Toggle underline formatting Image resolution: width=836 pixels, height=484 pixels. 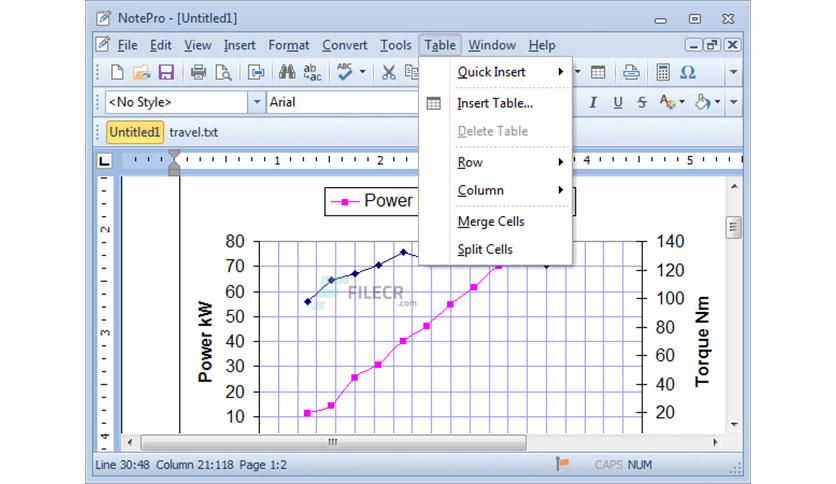point(617,102)
